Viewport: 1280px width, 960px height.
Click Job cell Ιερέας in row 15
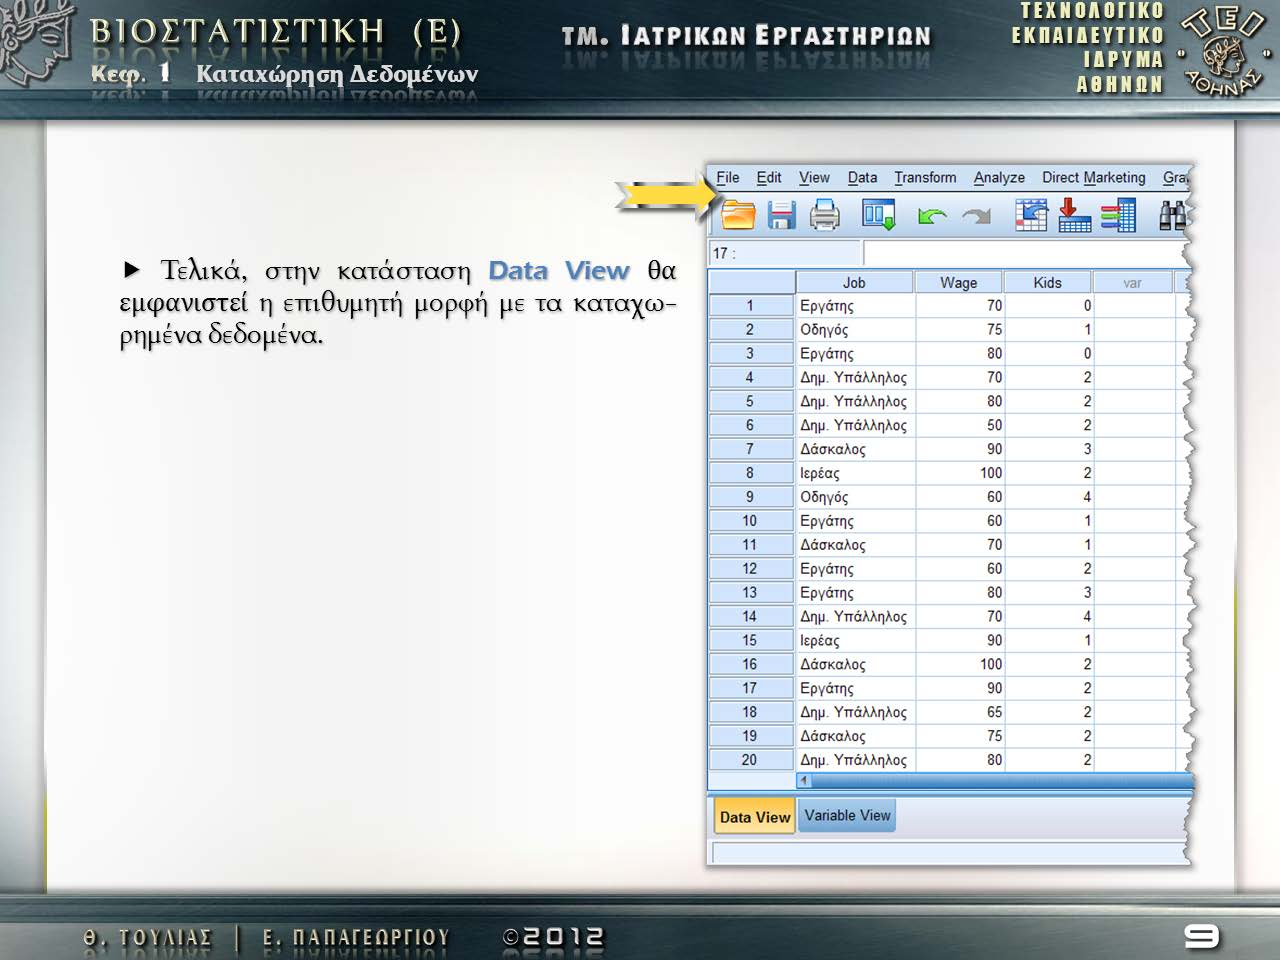click(856, 641)
